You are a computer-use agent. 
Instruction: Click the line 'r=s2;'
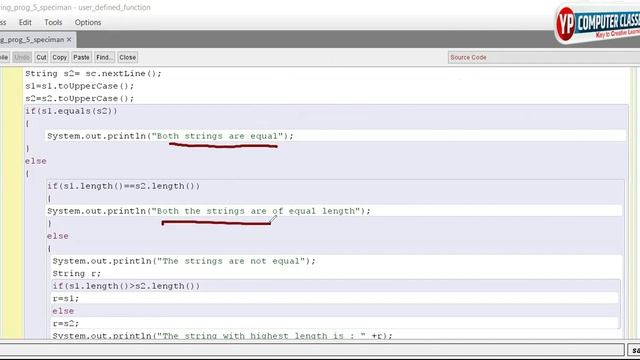pyautogui.click(x=66, y=324)
